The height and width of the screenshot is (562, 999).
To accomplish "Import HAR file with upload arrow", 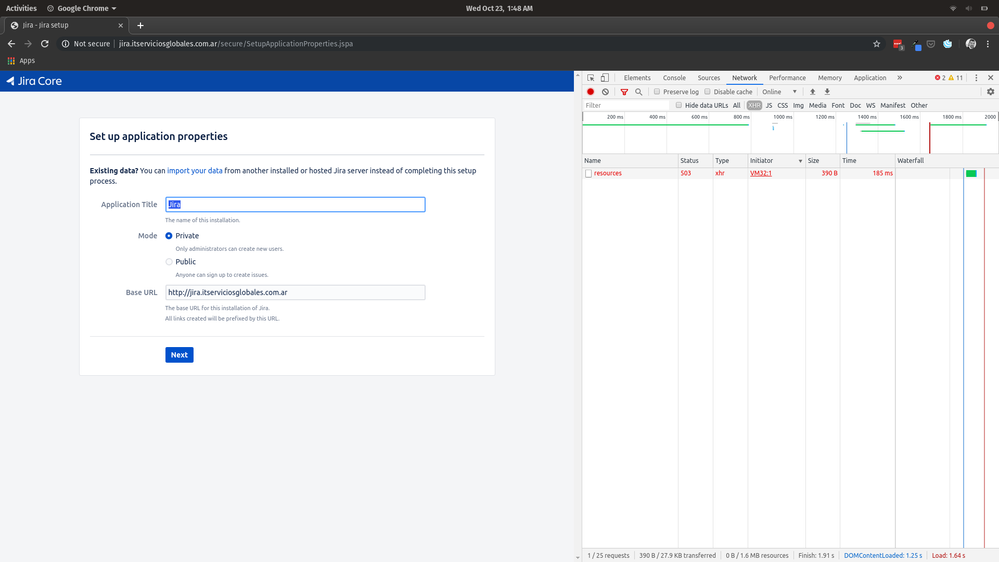I will tap(812, 92).
